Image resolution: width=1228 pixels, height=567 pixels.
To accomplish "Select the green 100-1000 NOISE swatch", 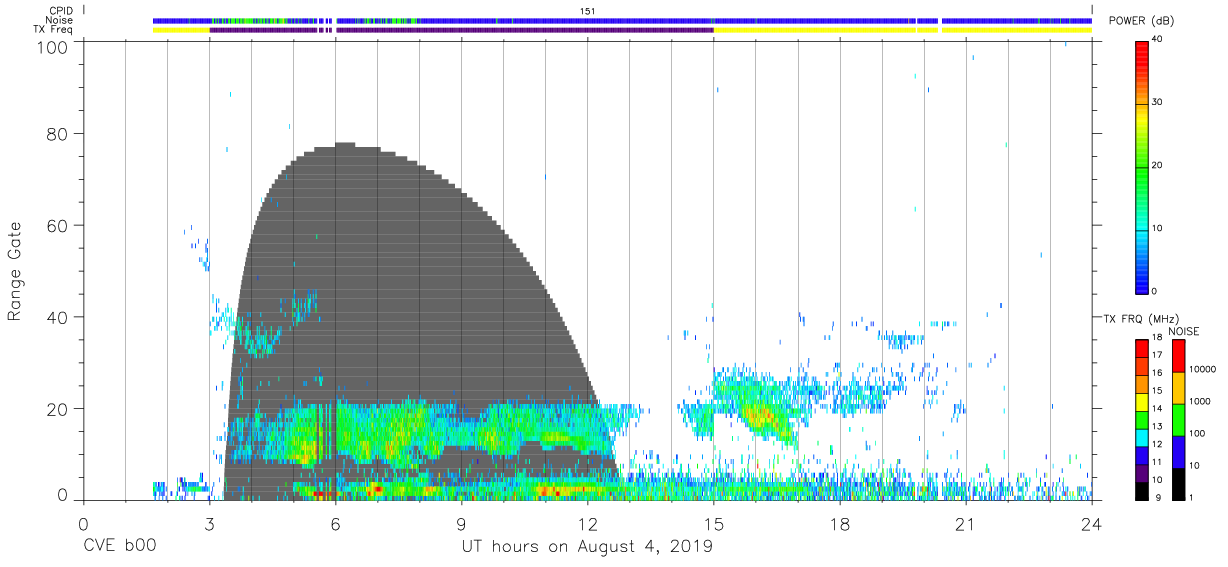I will [x=1178, y=419].
